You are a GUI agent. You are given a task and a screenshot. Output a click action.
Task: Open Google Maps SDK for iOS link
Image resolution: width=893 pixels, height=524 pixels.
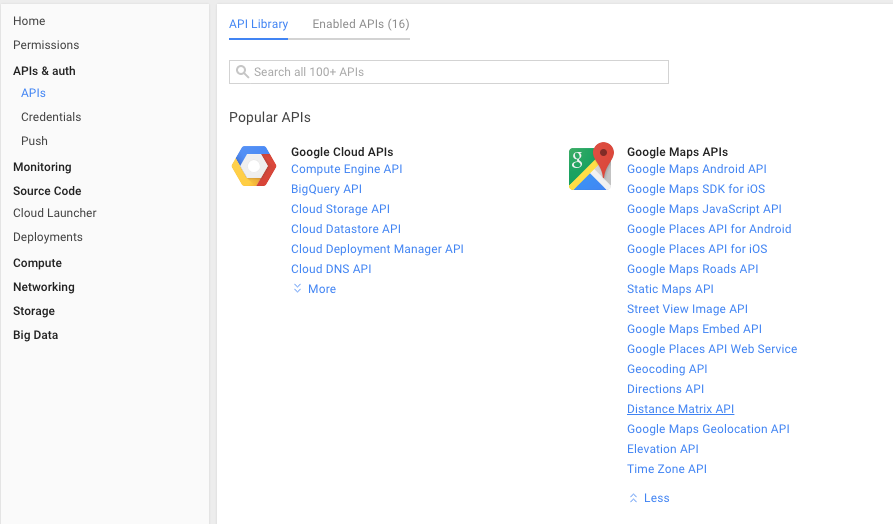[x=696, y=189]
